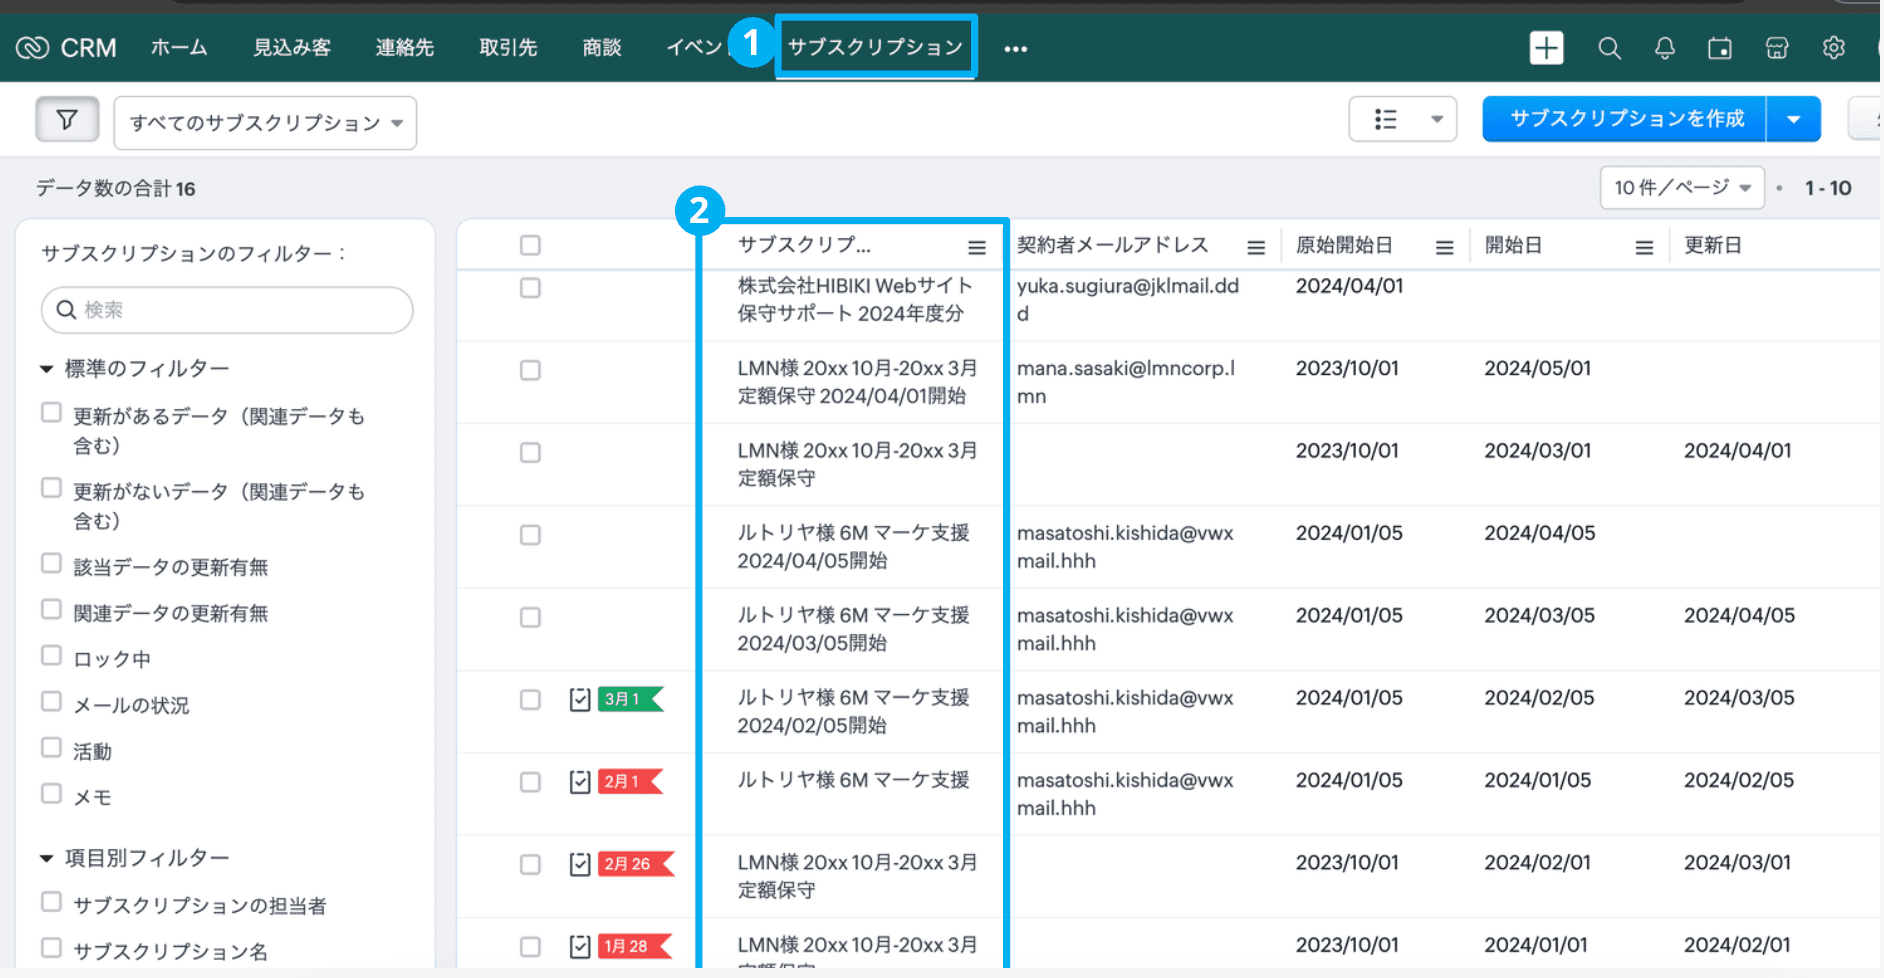Select checkbox for LMN様 2024/04/01開始 row
The width and height of the screenshot is (1884, 978).
pos(530,370)
